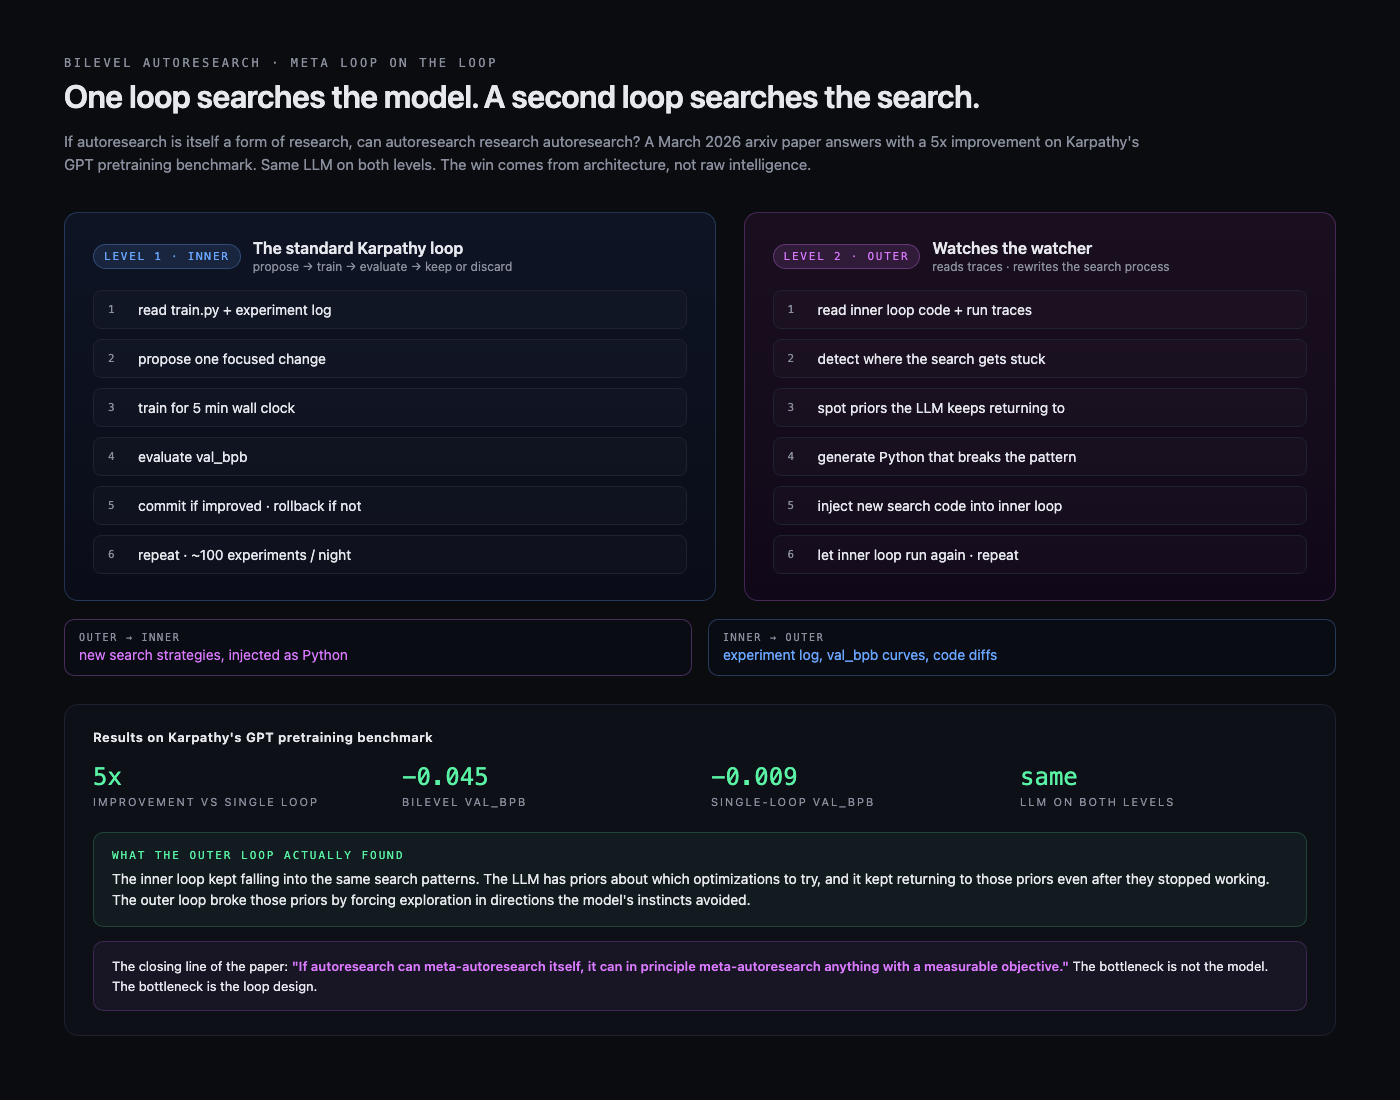Click 'generate Python that breaks the pattern'
Viewport: 1400px width, 1100px height.
coord(1040,457)
